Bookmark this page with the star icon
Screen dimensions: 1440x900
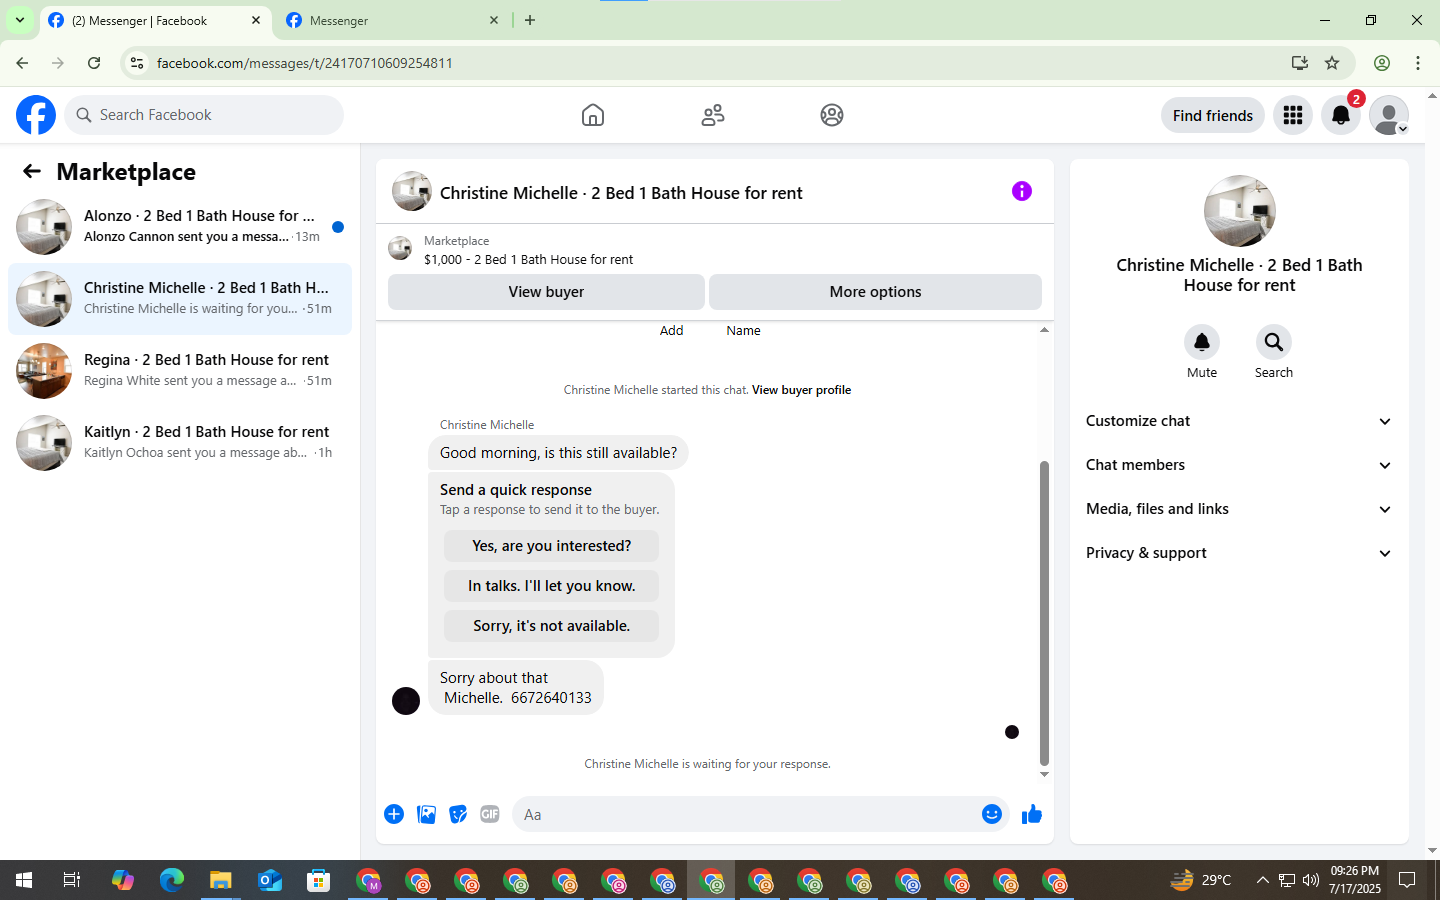click(1332, 63)
